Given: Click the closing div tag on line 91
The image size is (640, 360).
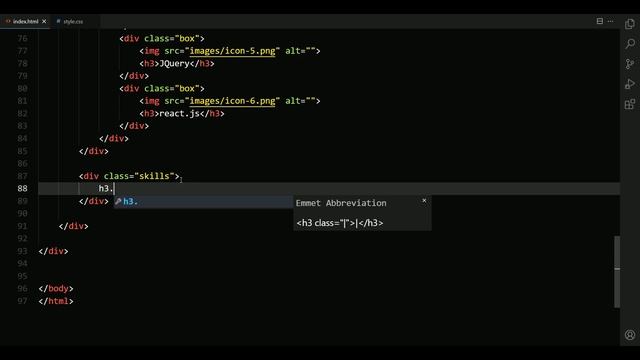Looking at the screenshot, I should (73, 226).
